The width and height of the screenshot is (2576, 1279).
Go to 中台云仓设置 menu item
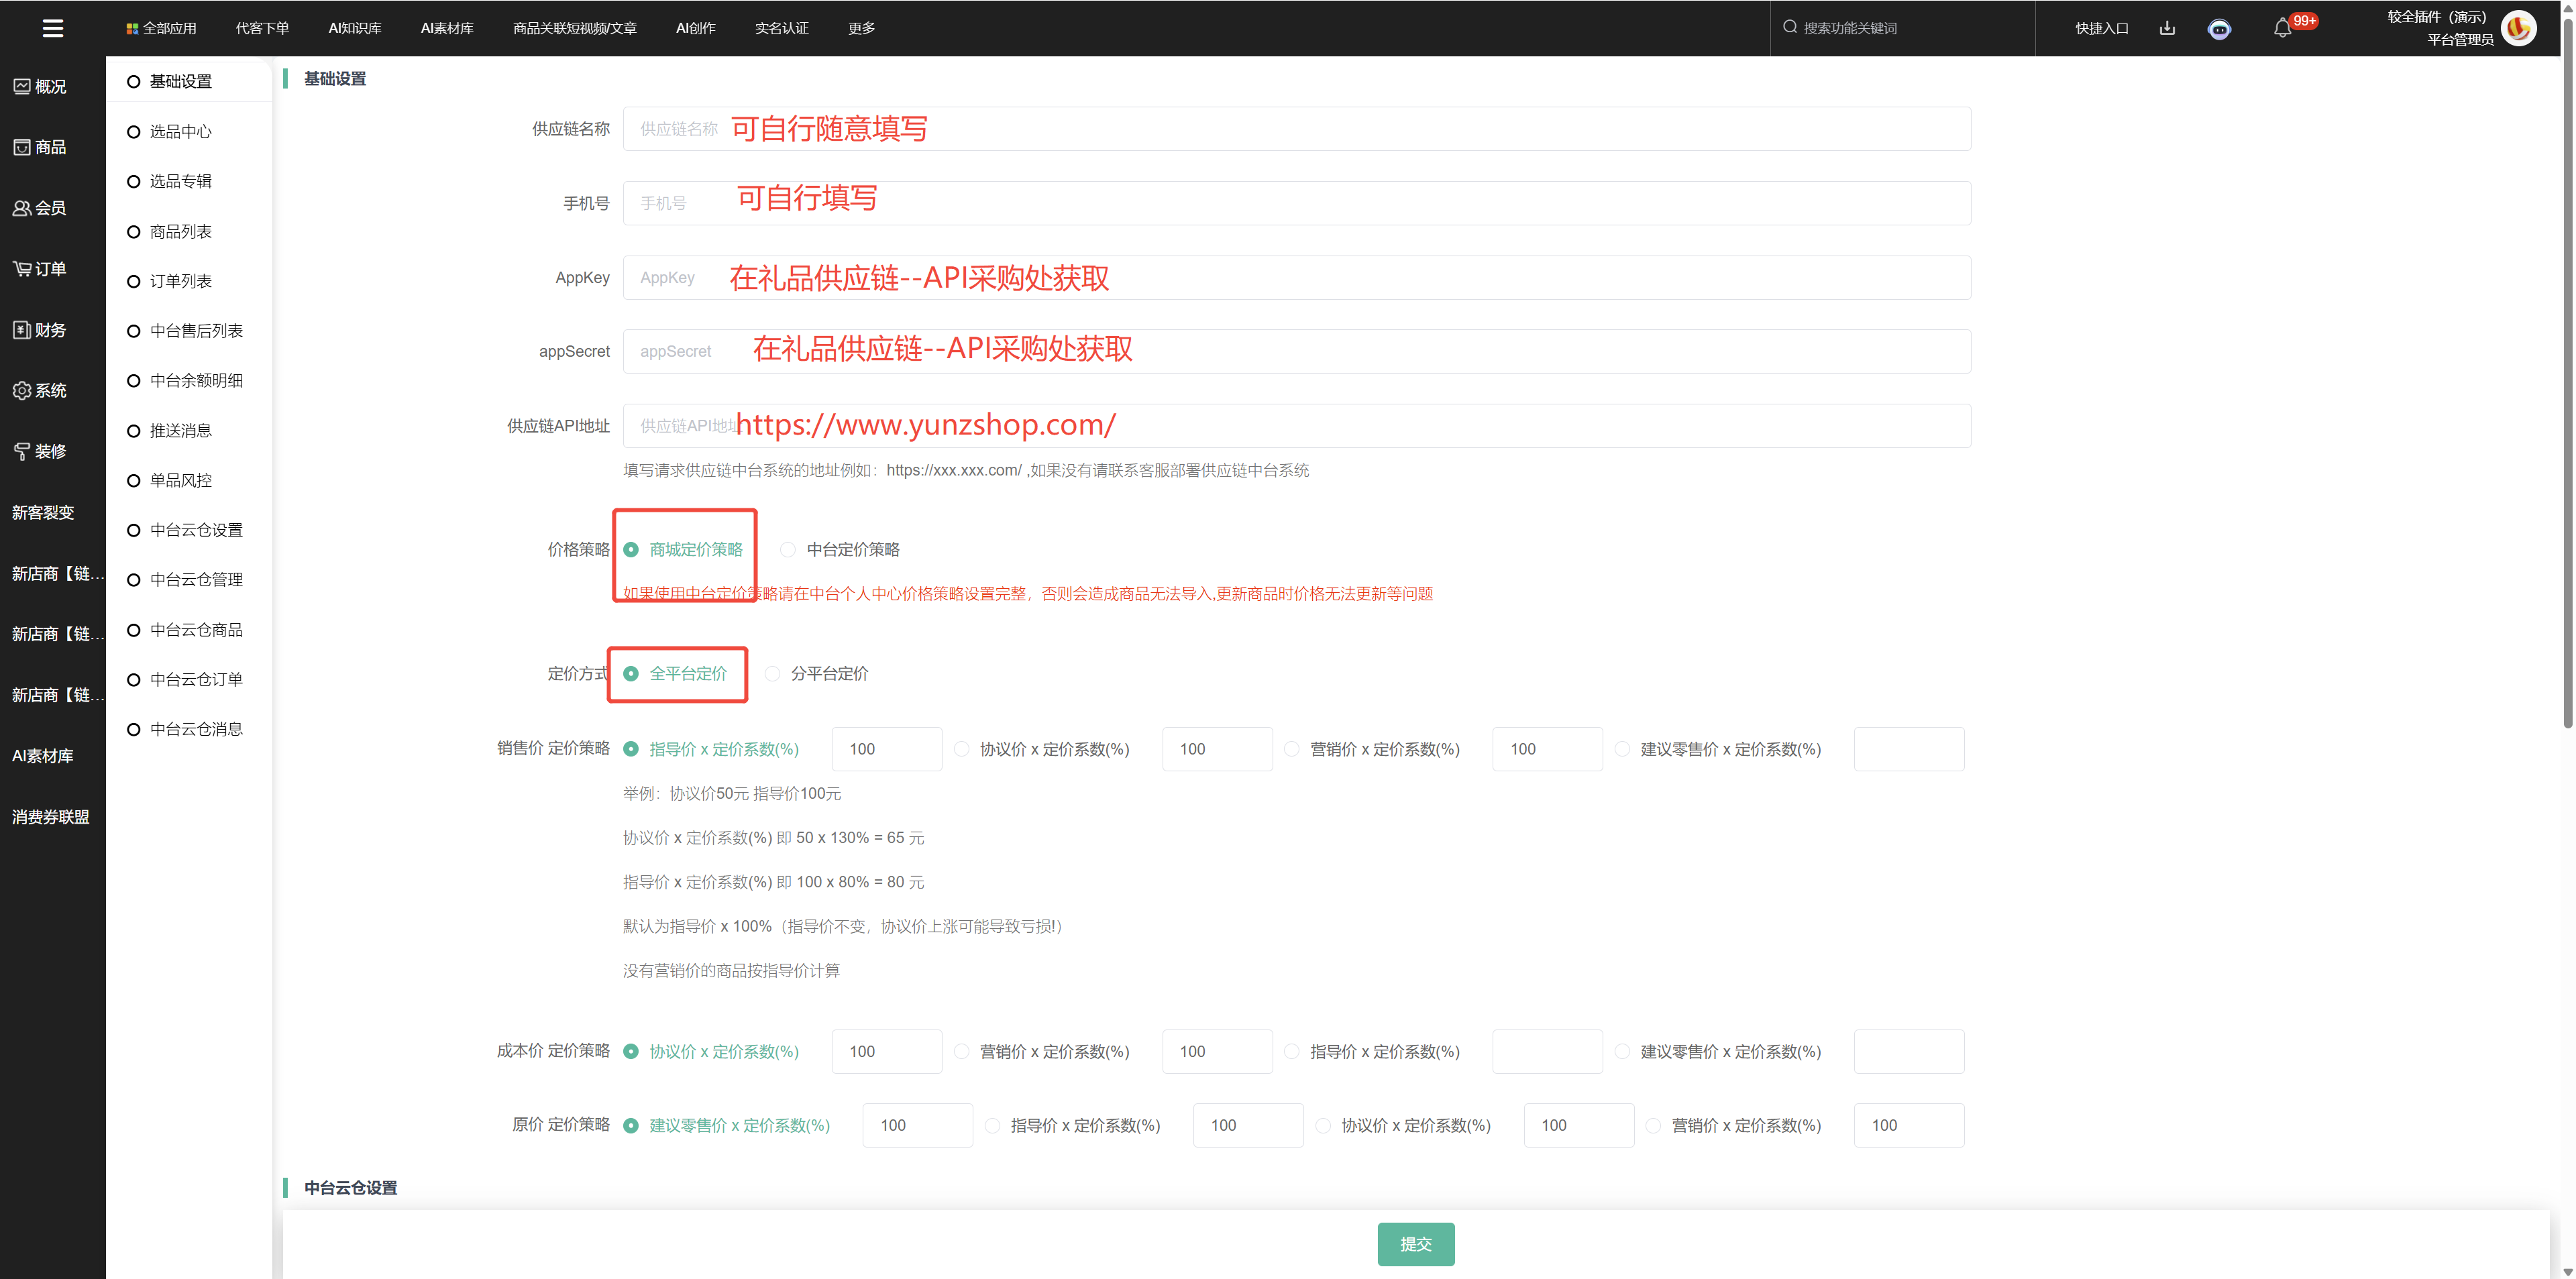(196, 530)
